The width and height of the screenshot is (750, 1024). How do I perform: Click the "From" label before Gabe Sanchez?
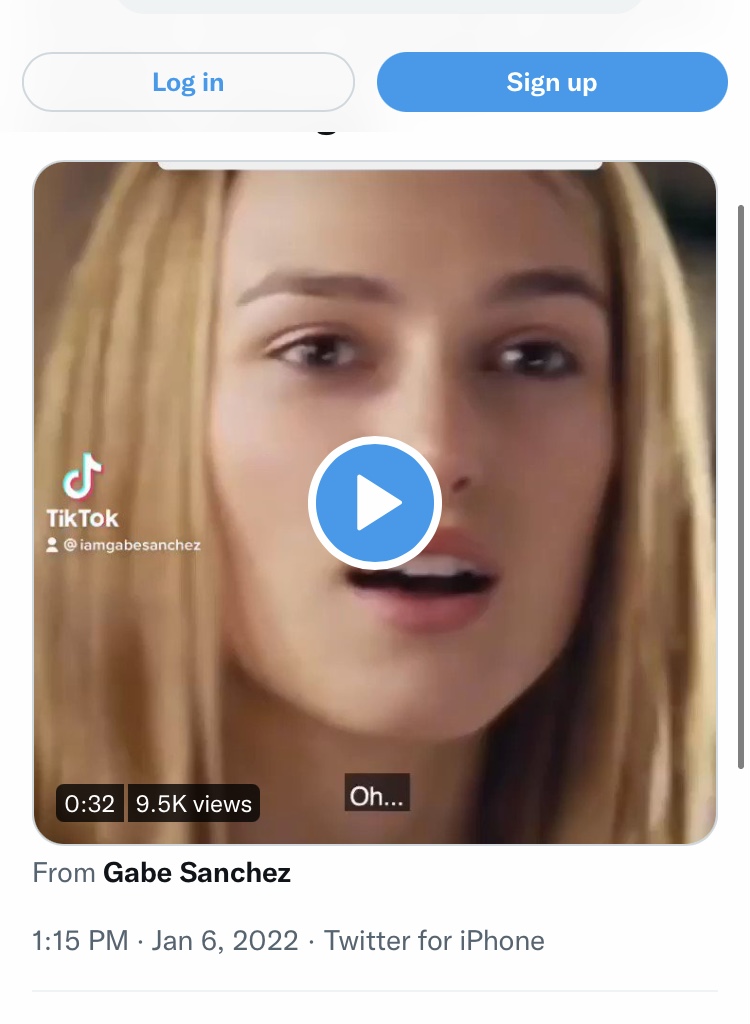click(x=64, y=872)
